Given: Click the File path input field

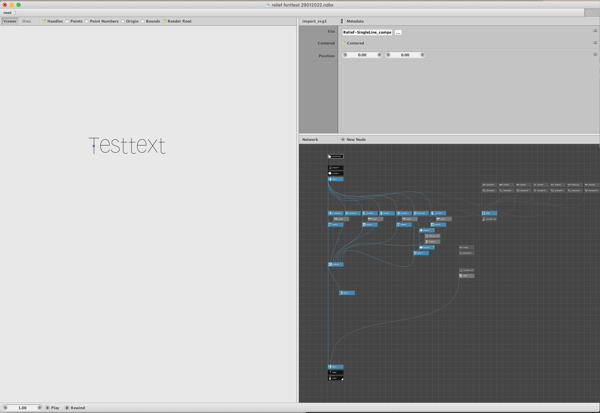Looking at the screenshot, I should (367, 32).
